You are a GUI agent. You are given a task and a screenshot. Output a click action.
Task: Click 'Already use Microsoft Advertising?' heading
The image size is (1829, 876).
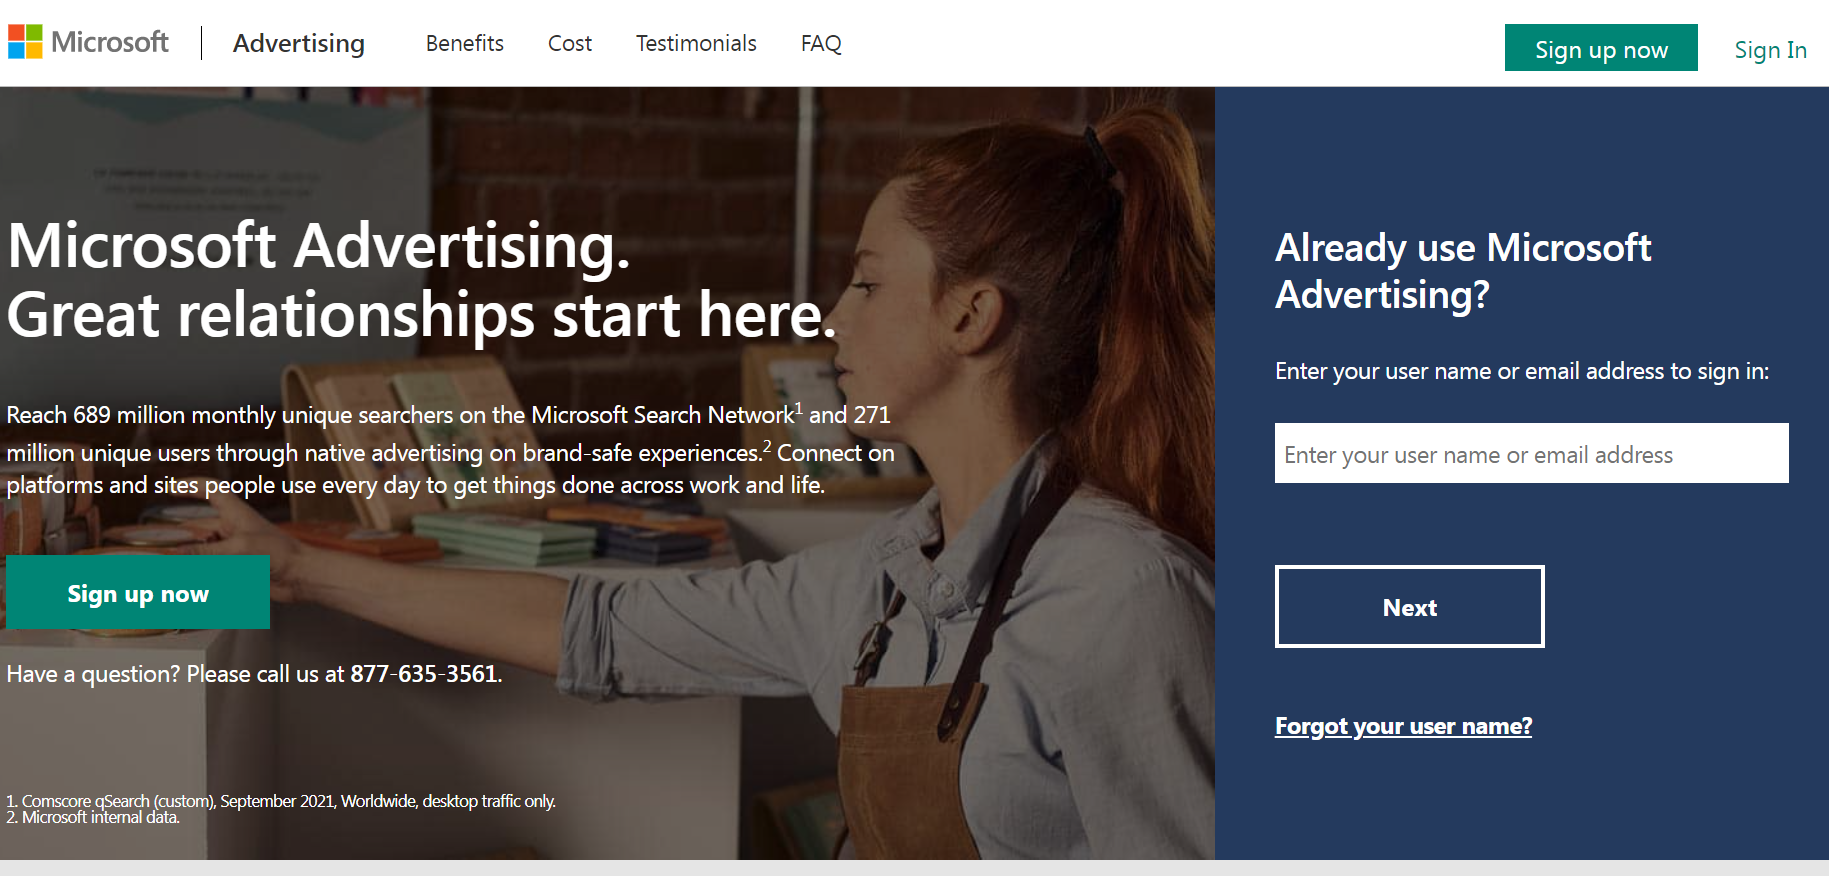tap(1463, 271)
